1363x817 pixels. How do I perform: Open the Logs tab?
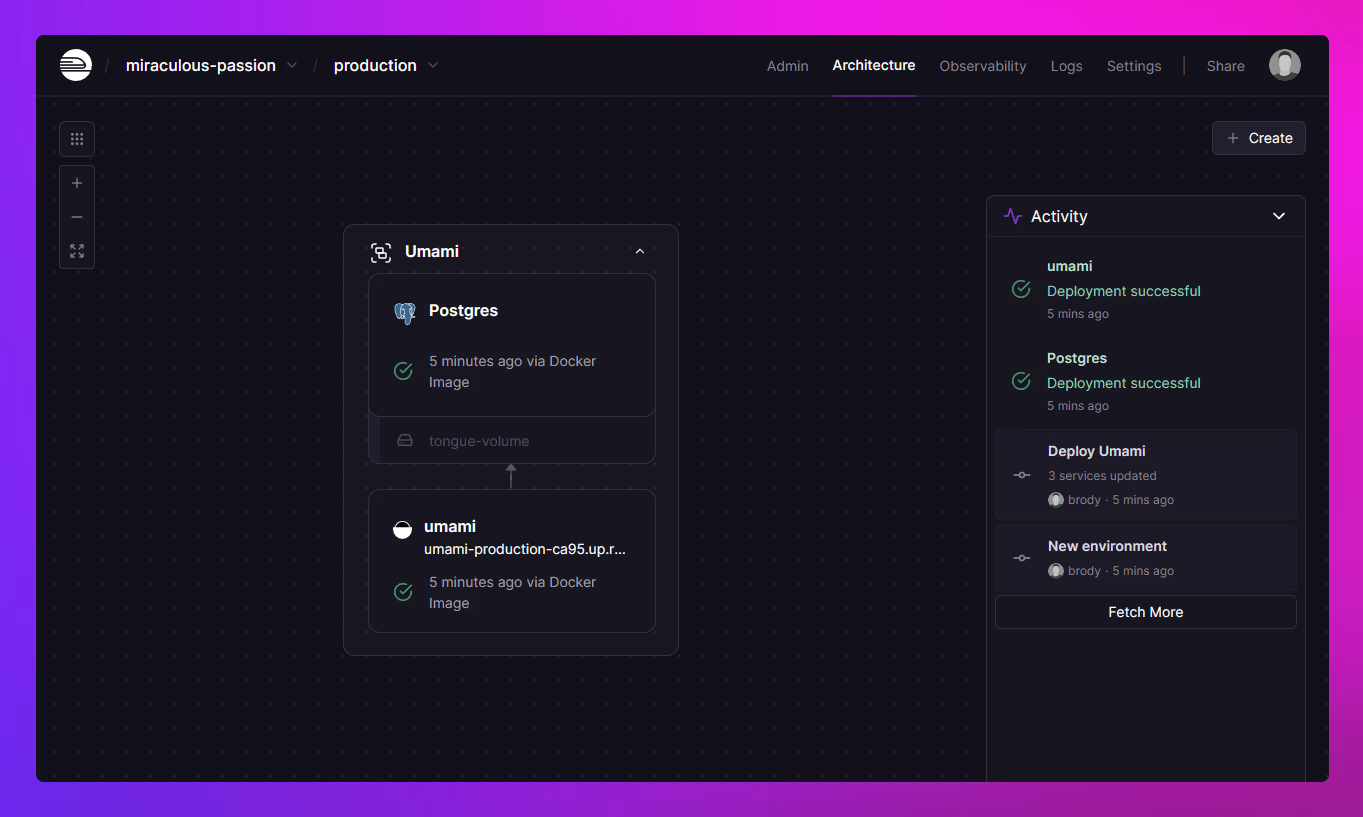click(x=1067, y=66)
